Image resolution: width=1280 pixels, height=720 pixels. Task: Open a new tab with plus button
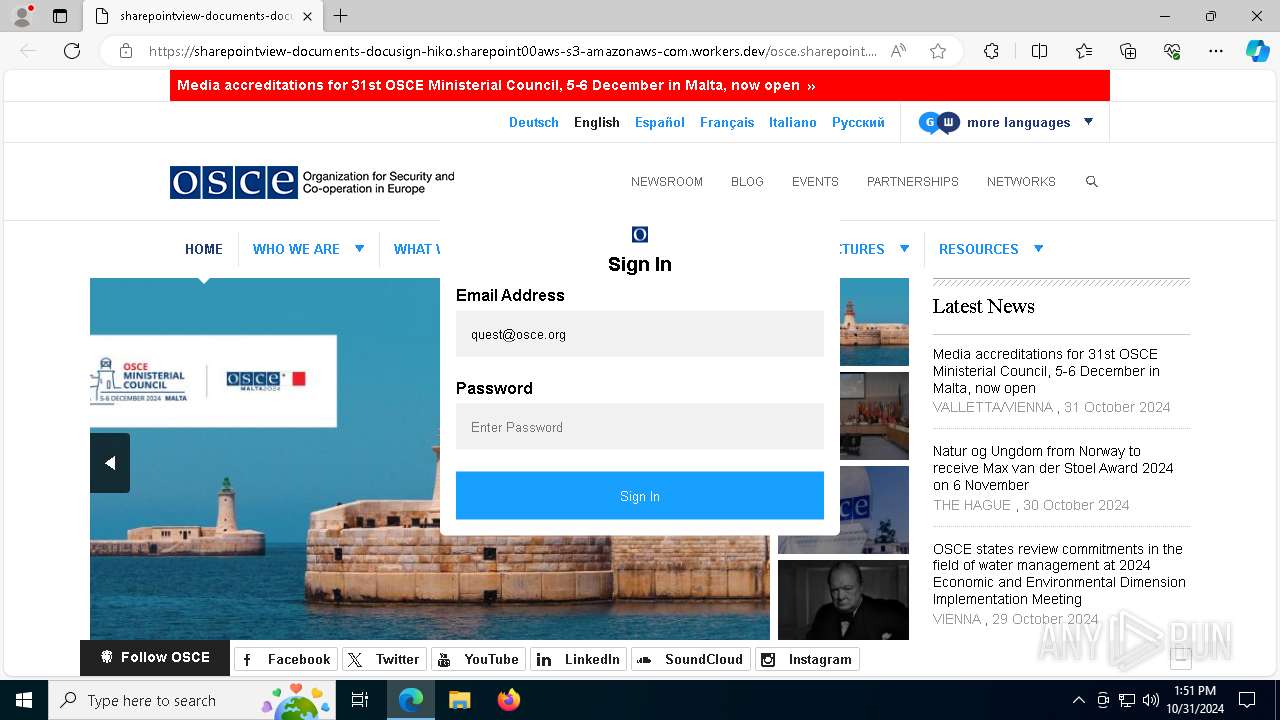point(340,16)
